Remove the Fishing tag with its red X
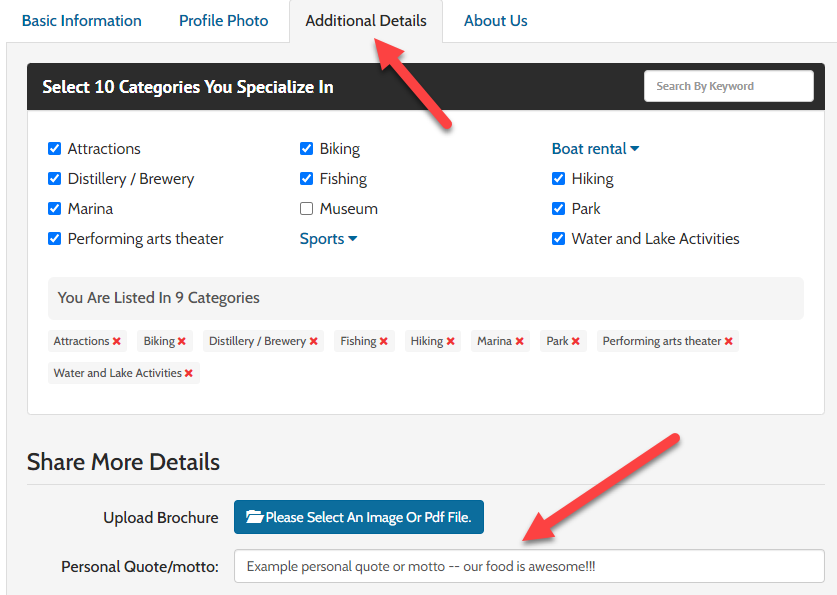 pyautogui.click(x=384, y=342)
